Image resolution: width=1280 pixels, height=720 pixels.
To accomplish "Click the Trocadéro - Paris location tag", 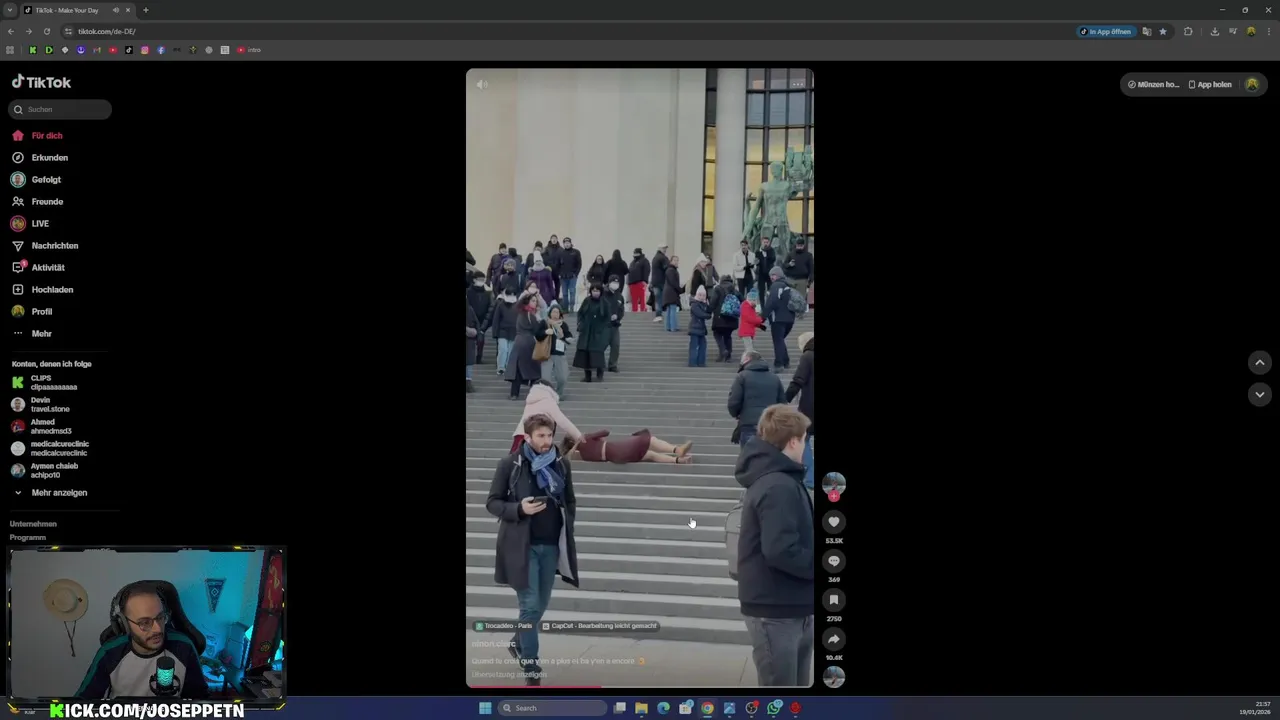I will coord(504,626).
